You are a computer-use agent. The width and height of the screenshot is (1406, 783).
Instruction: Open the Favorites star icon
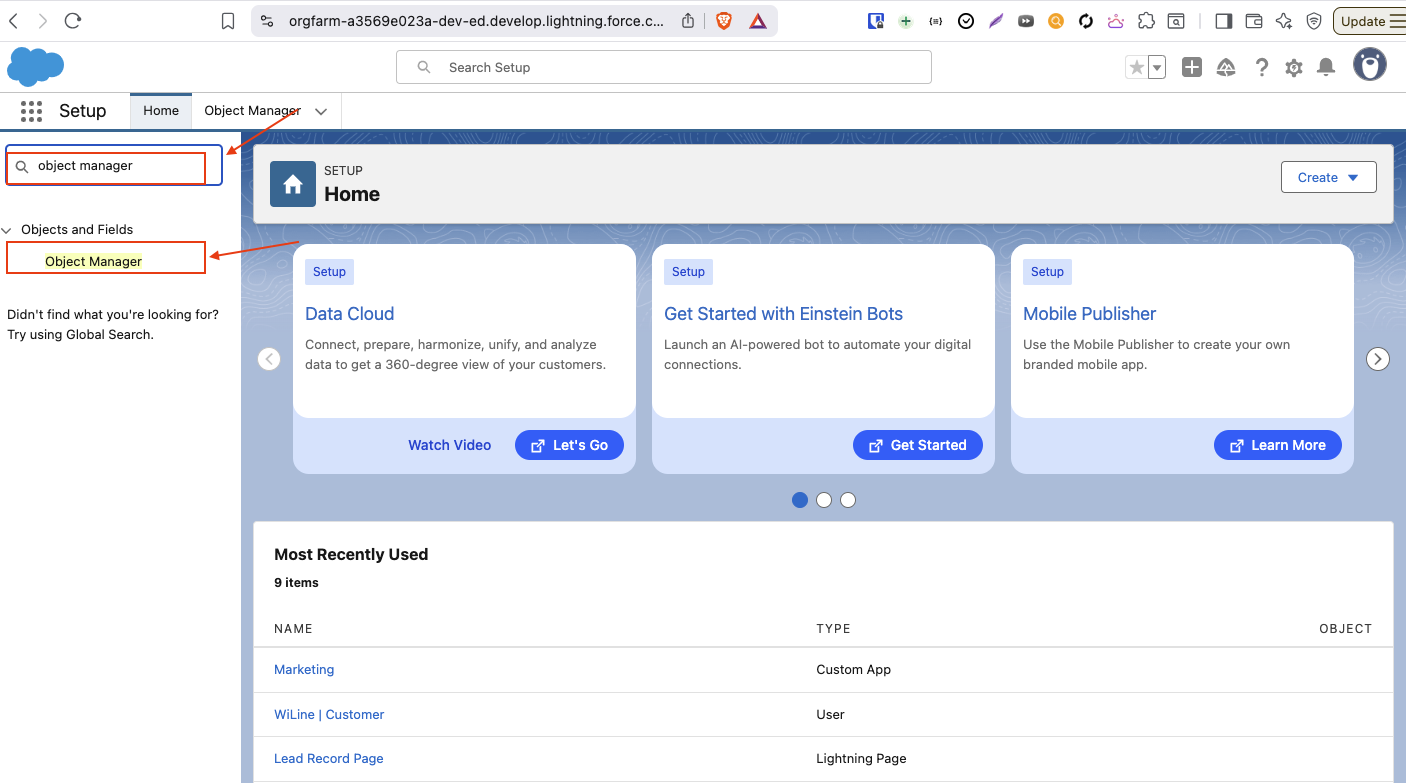coord(1136,67)
